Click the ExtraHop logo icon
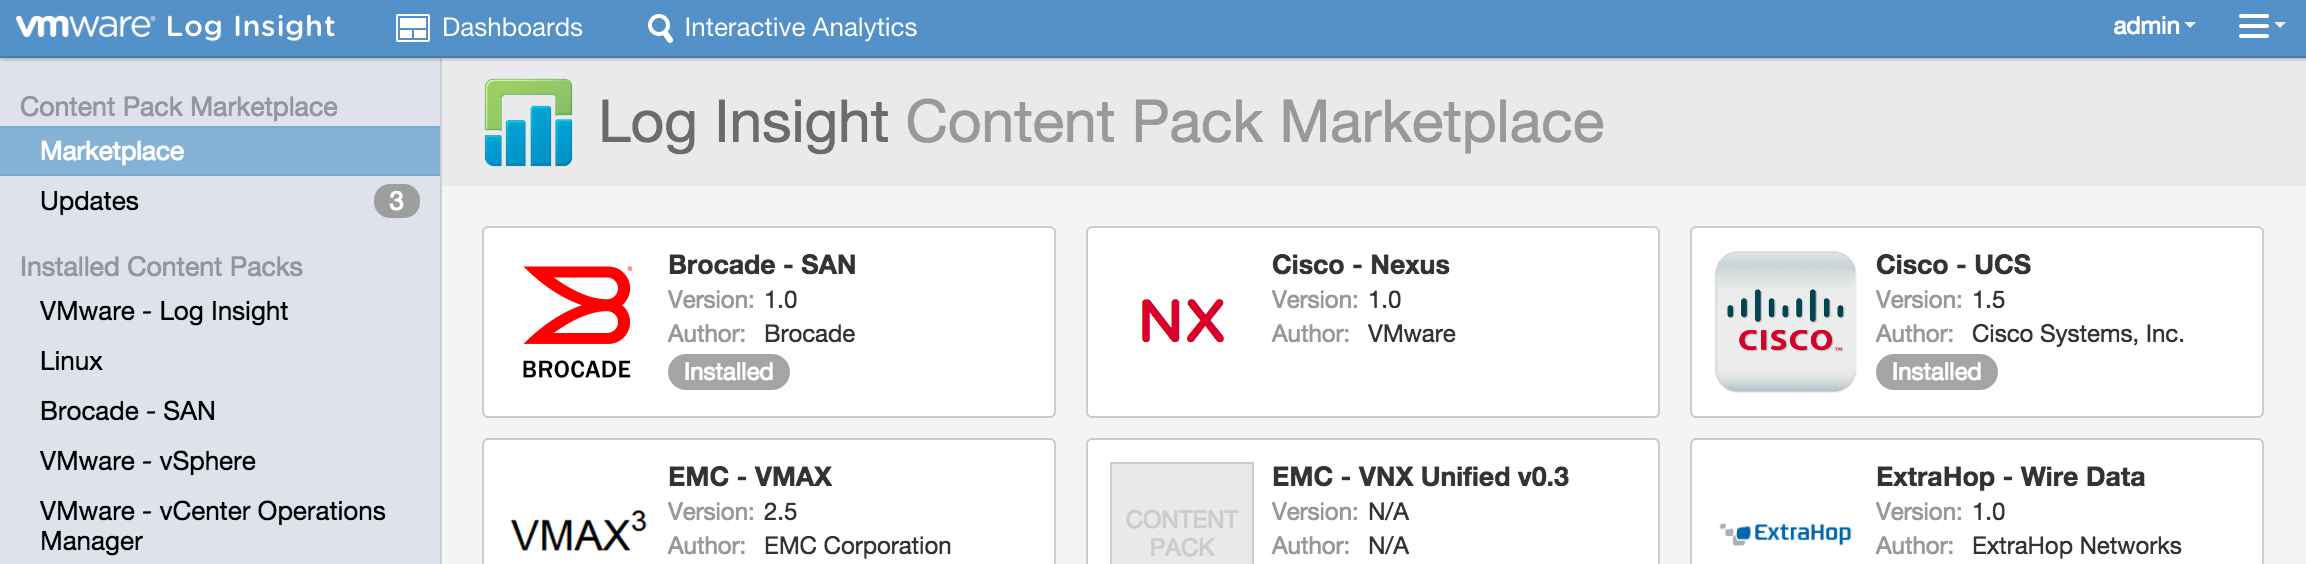 click(x=1785, y=532)
